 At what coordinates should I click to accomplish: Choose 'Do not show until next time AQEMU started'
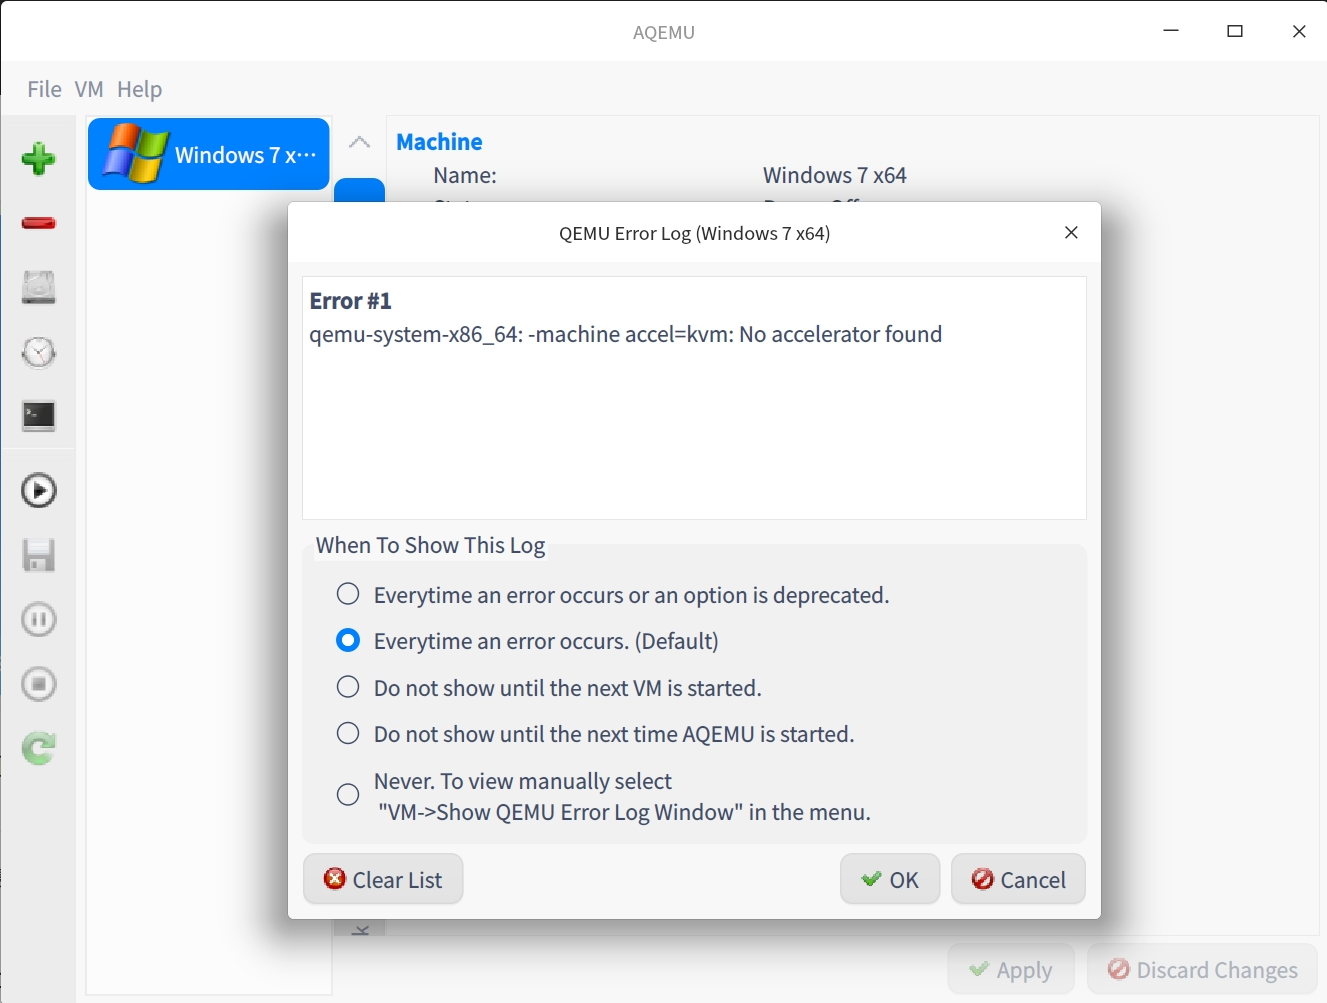[348, 734]
